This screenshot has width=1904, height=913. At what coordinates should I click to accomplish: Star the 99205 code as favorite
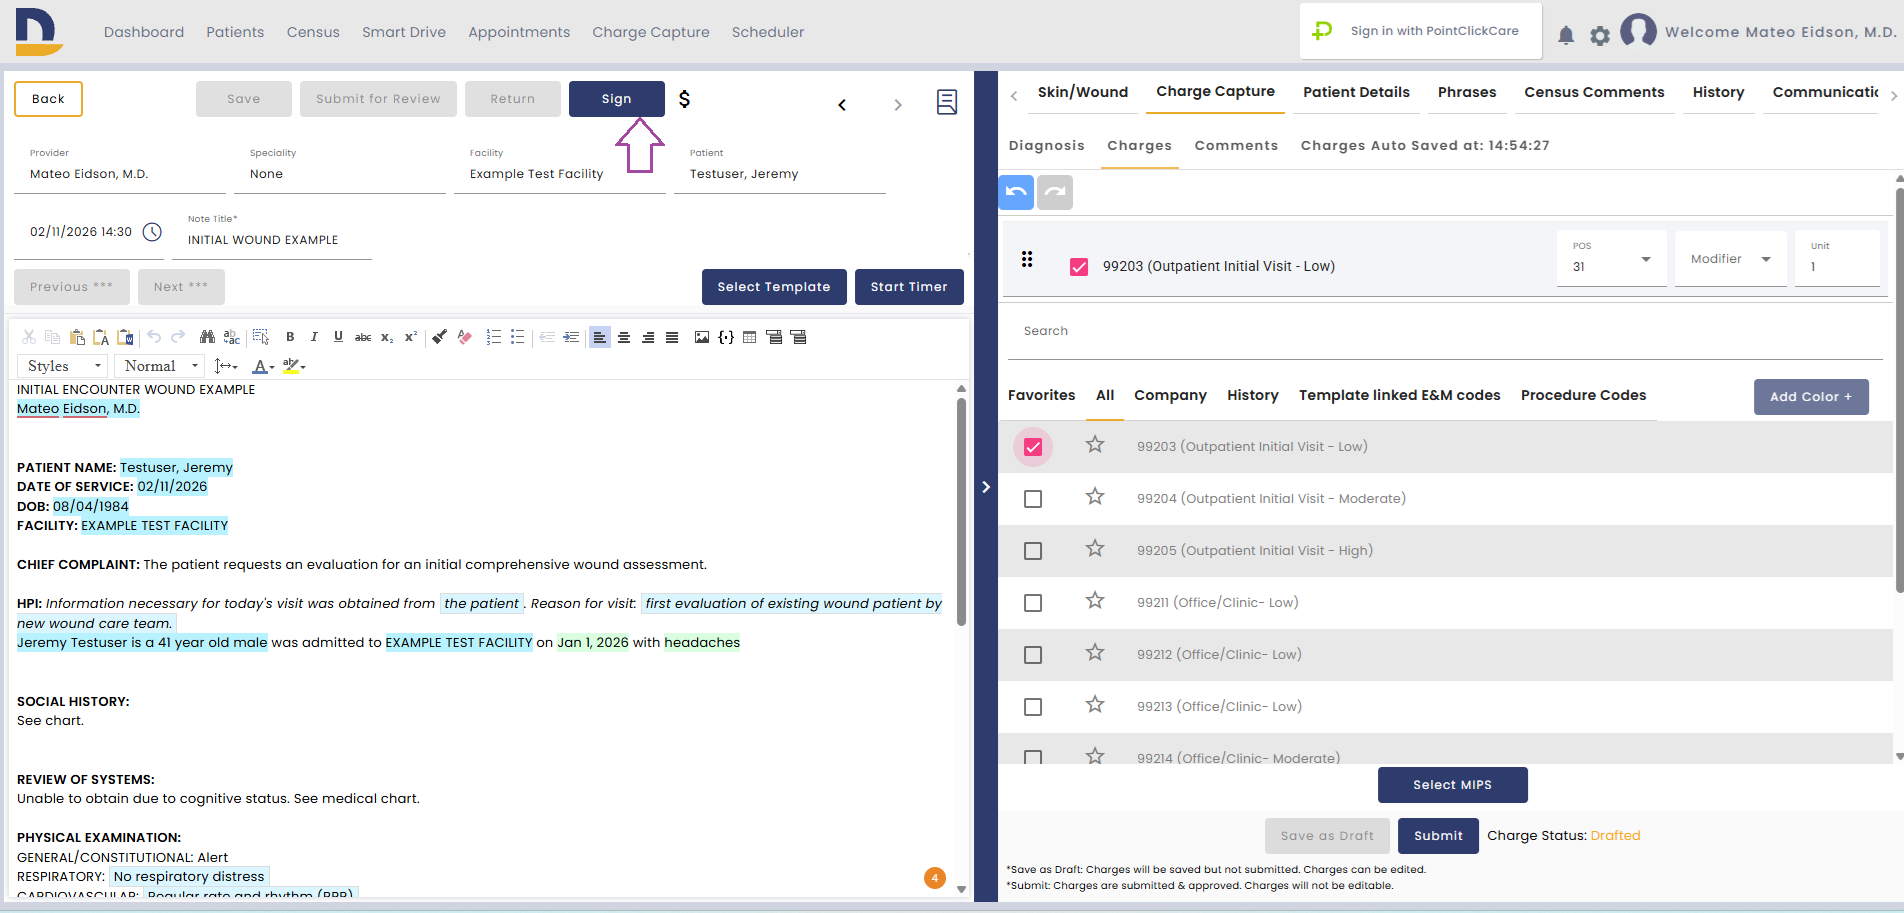(x=1095, y=549)
